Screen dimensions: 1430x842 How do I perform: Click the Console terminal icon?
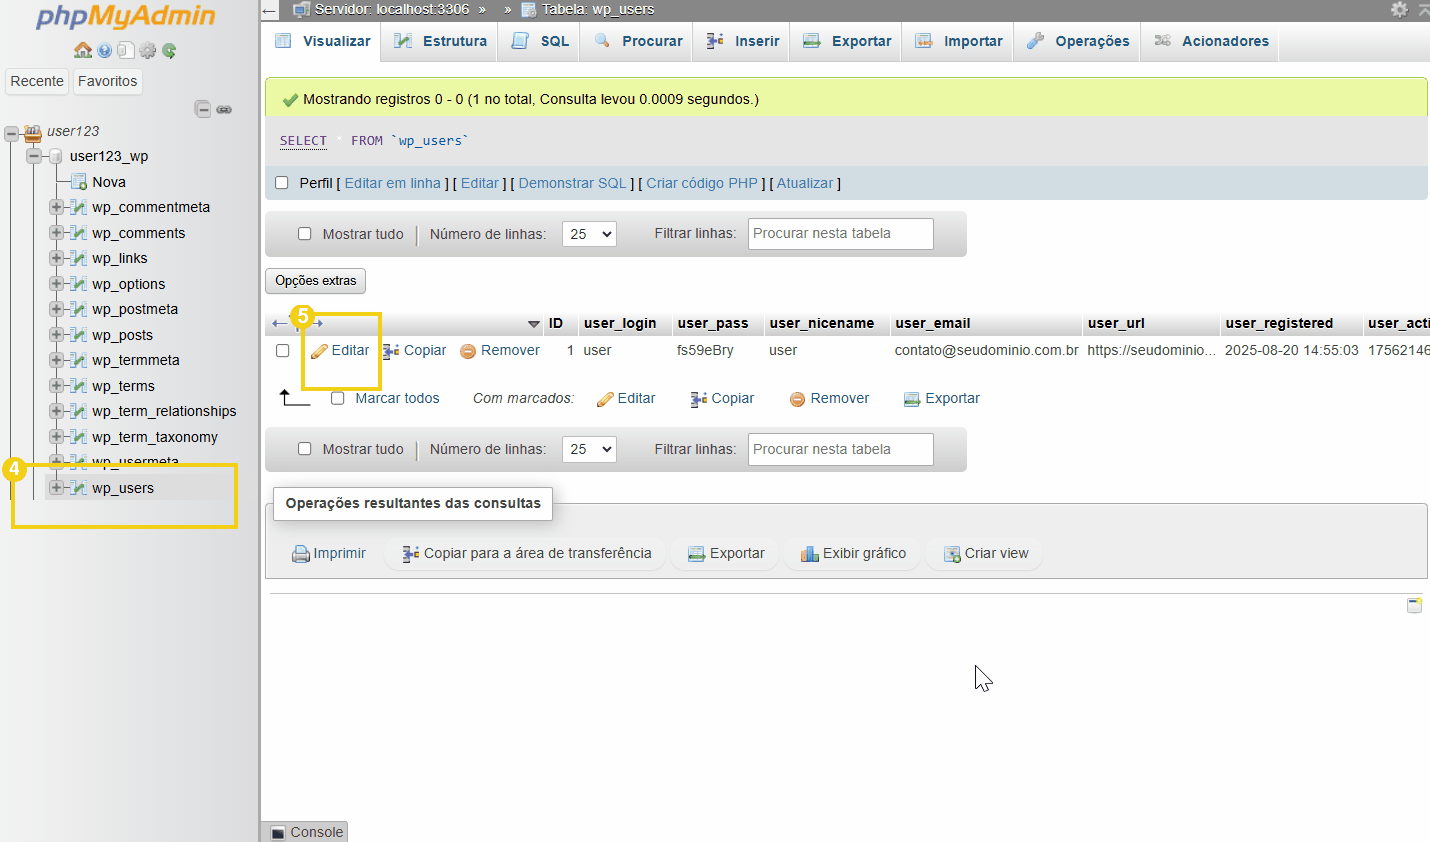tap(278, 833)
